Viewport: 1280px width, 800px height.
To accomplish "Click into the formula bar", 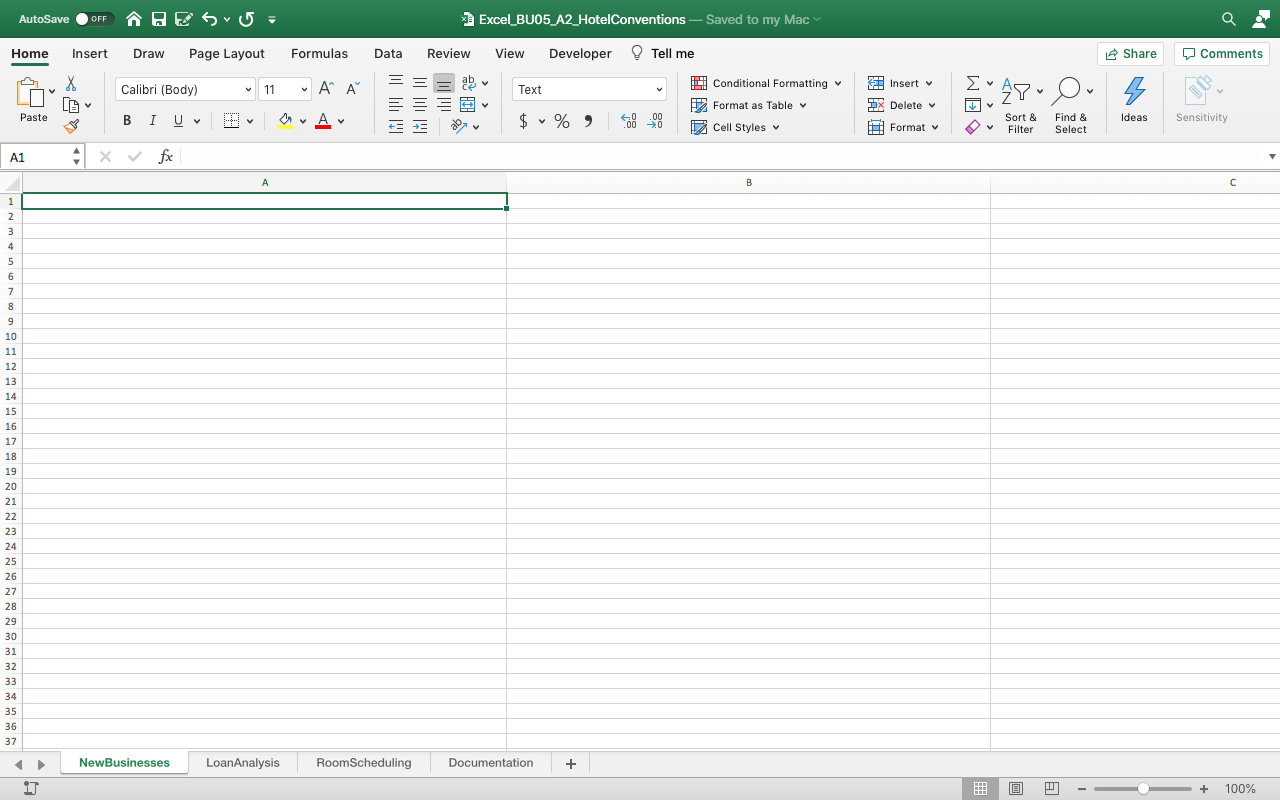I will (724, 157).
